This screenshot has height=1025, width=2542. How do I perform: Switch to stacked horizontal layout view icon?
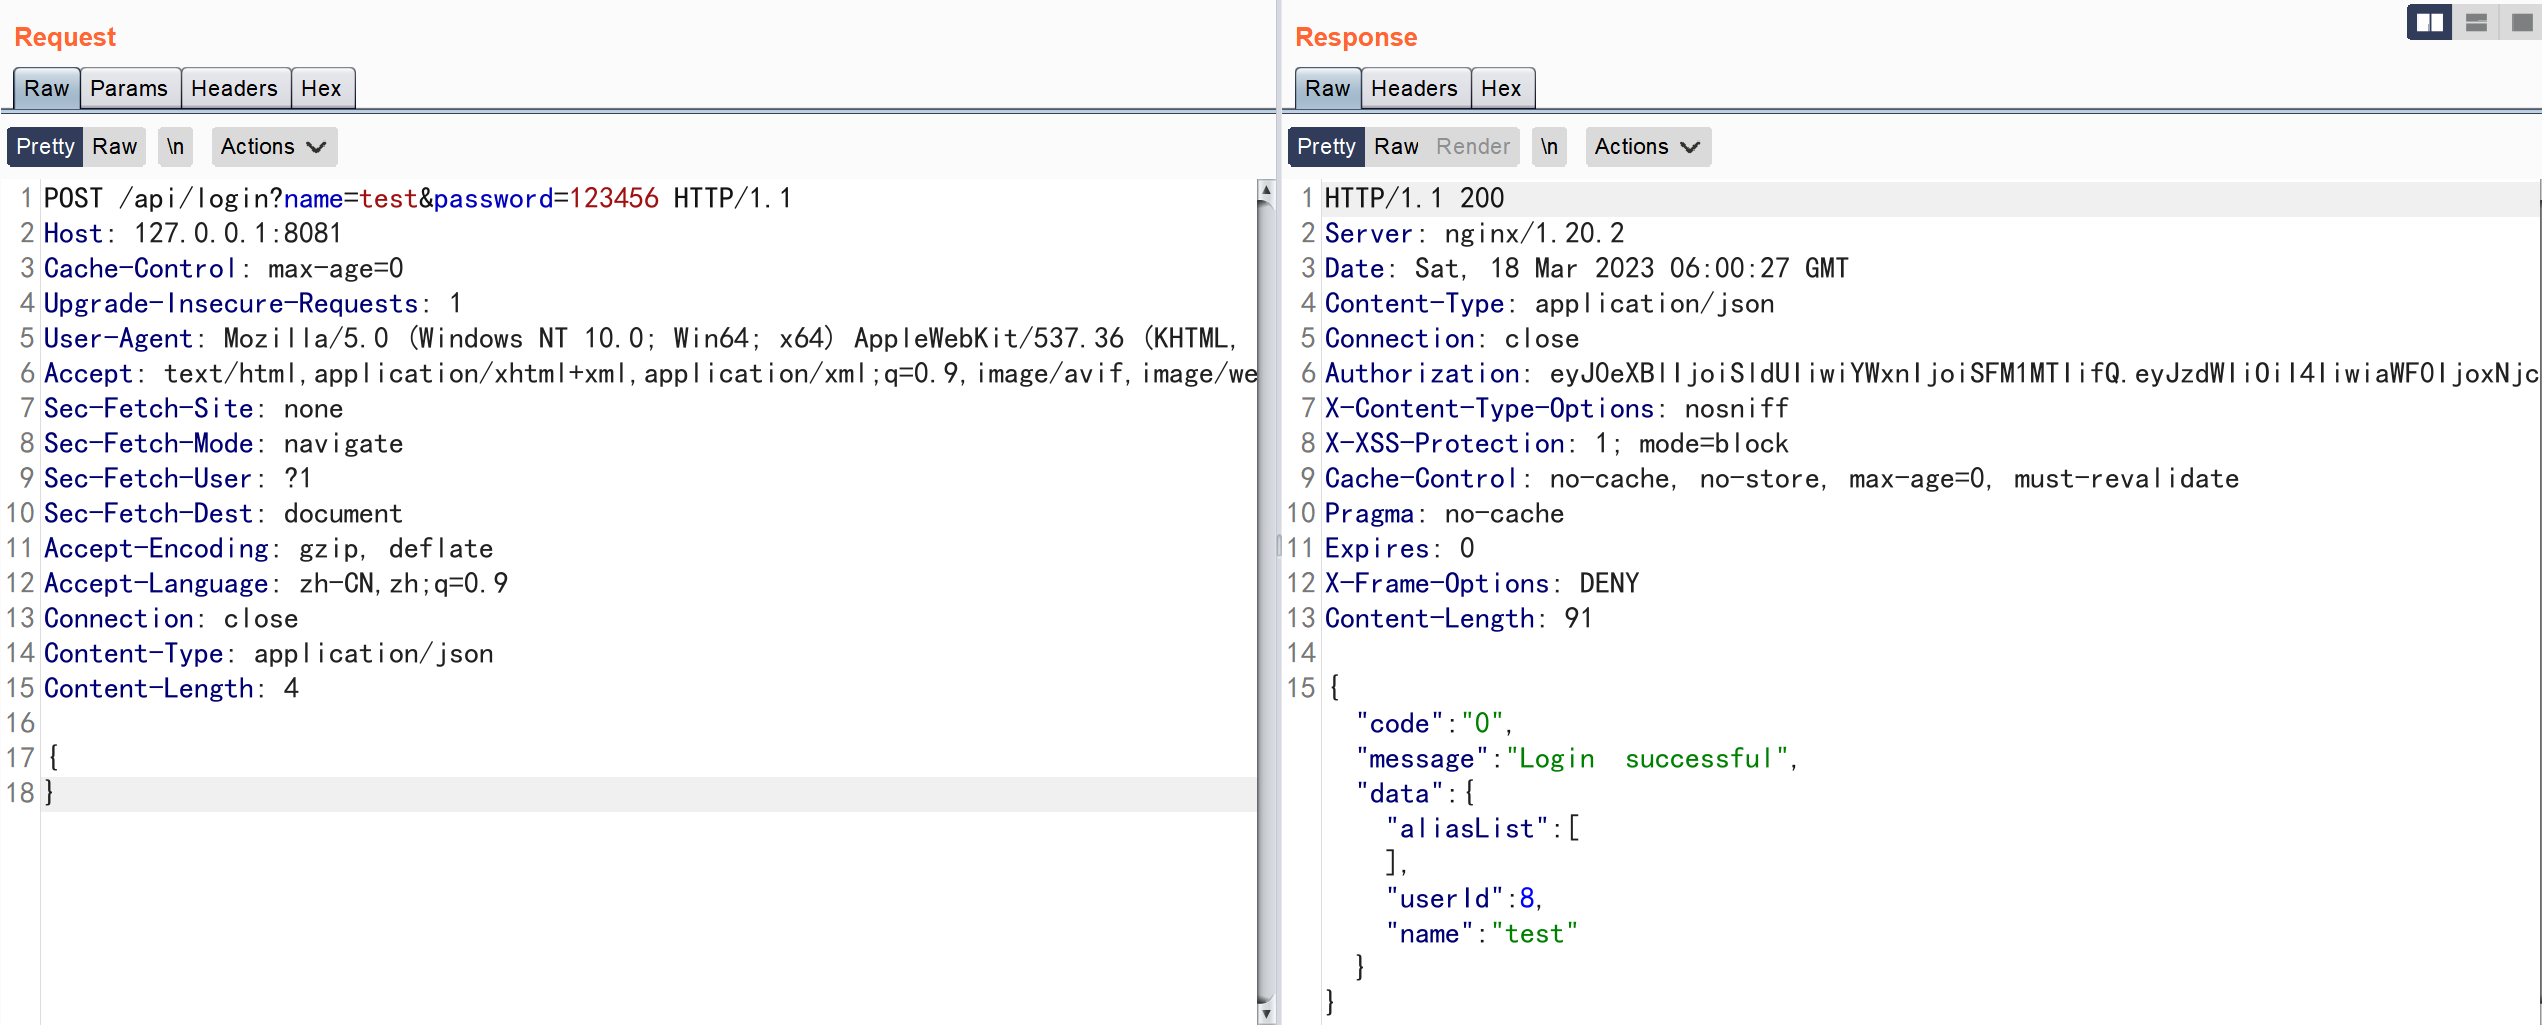coord(2476,22)
